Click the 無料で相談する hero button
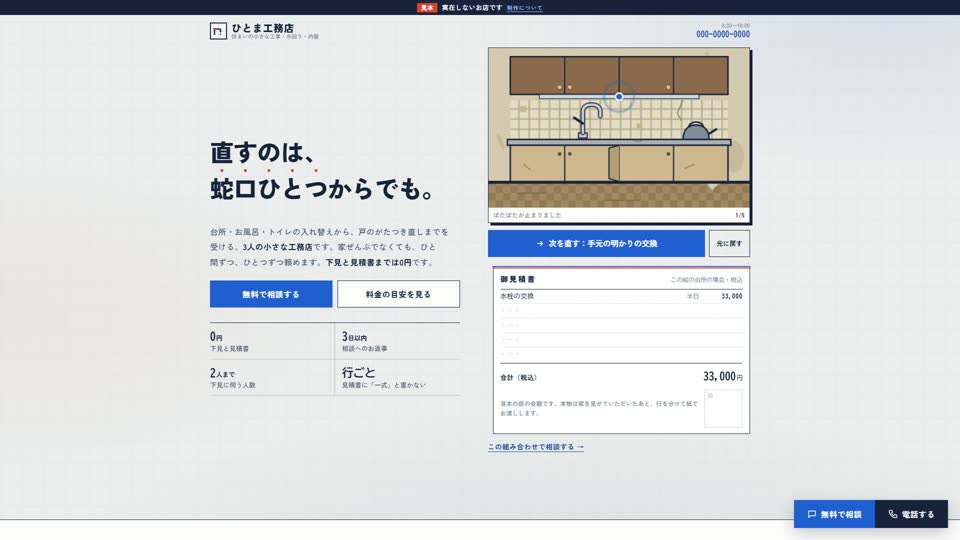Screen dimensions: 960x540 click(x=271, y=294)
